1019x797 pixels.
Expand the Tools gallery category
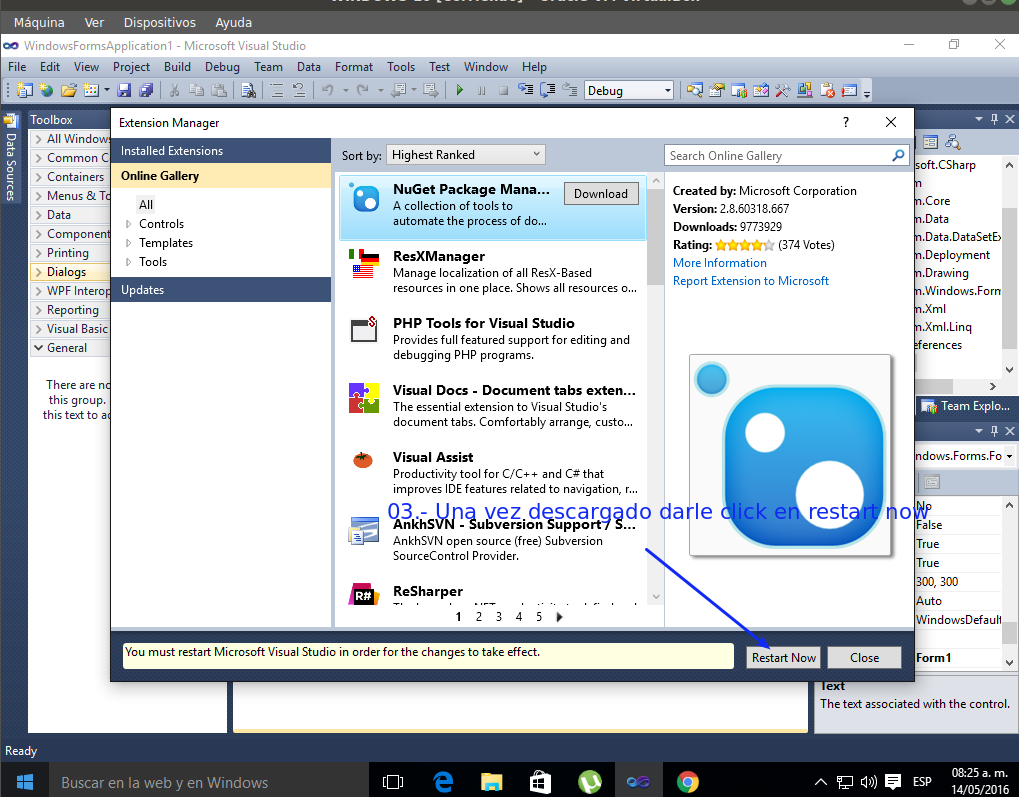[128, 262]
